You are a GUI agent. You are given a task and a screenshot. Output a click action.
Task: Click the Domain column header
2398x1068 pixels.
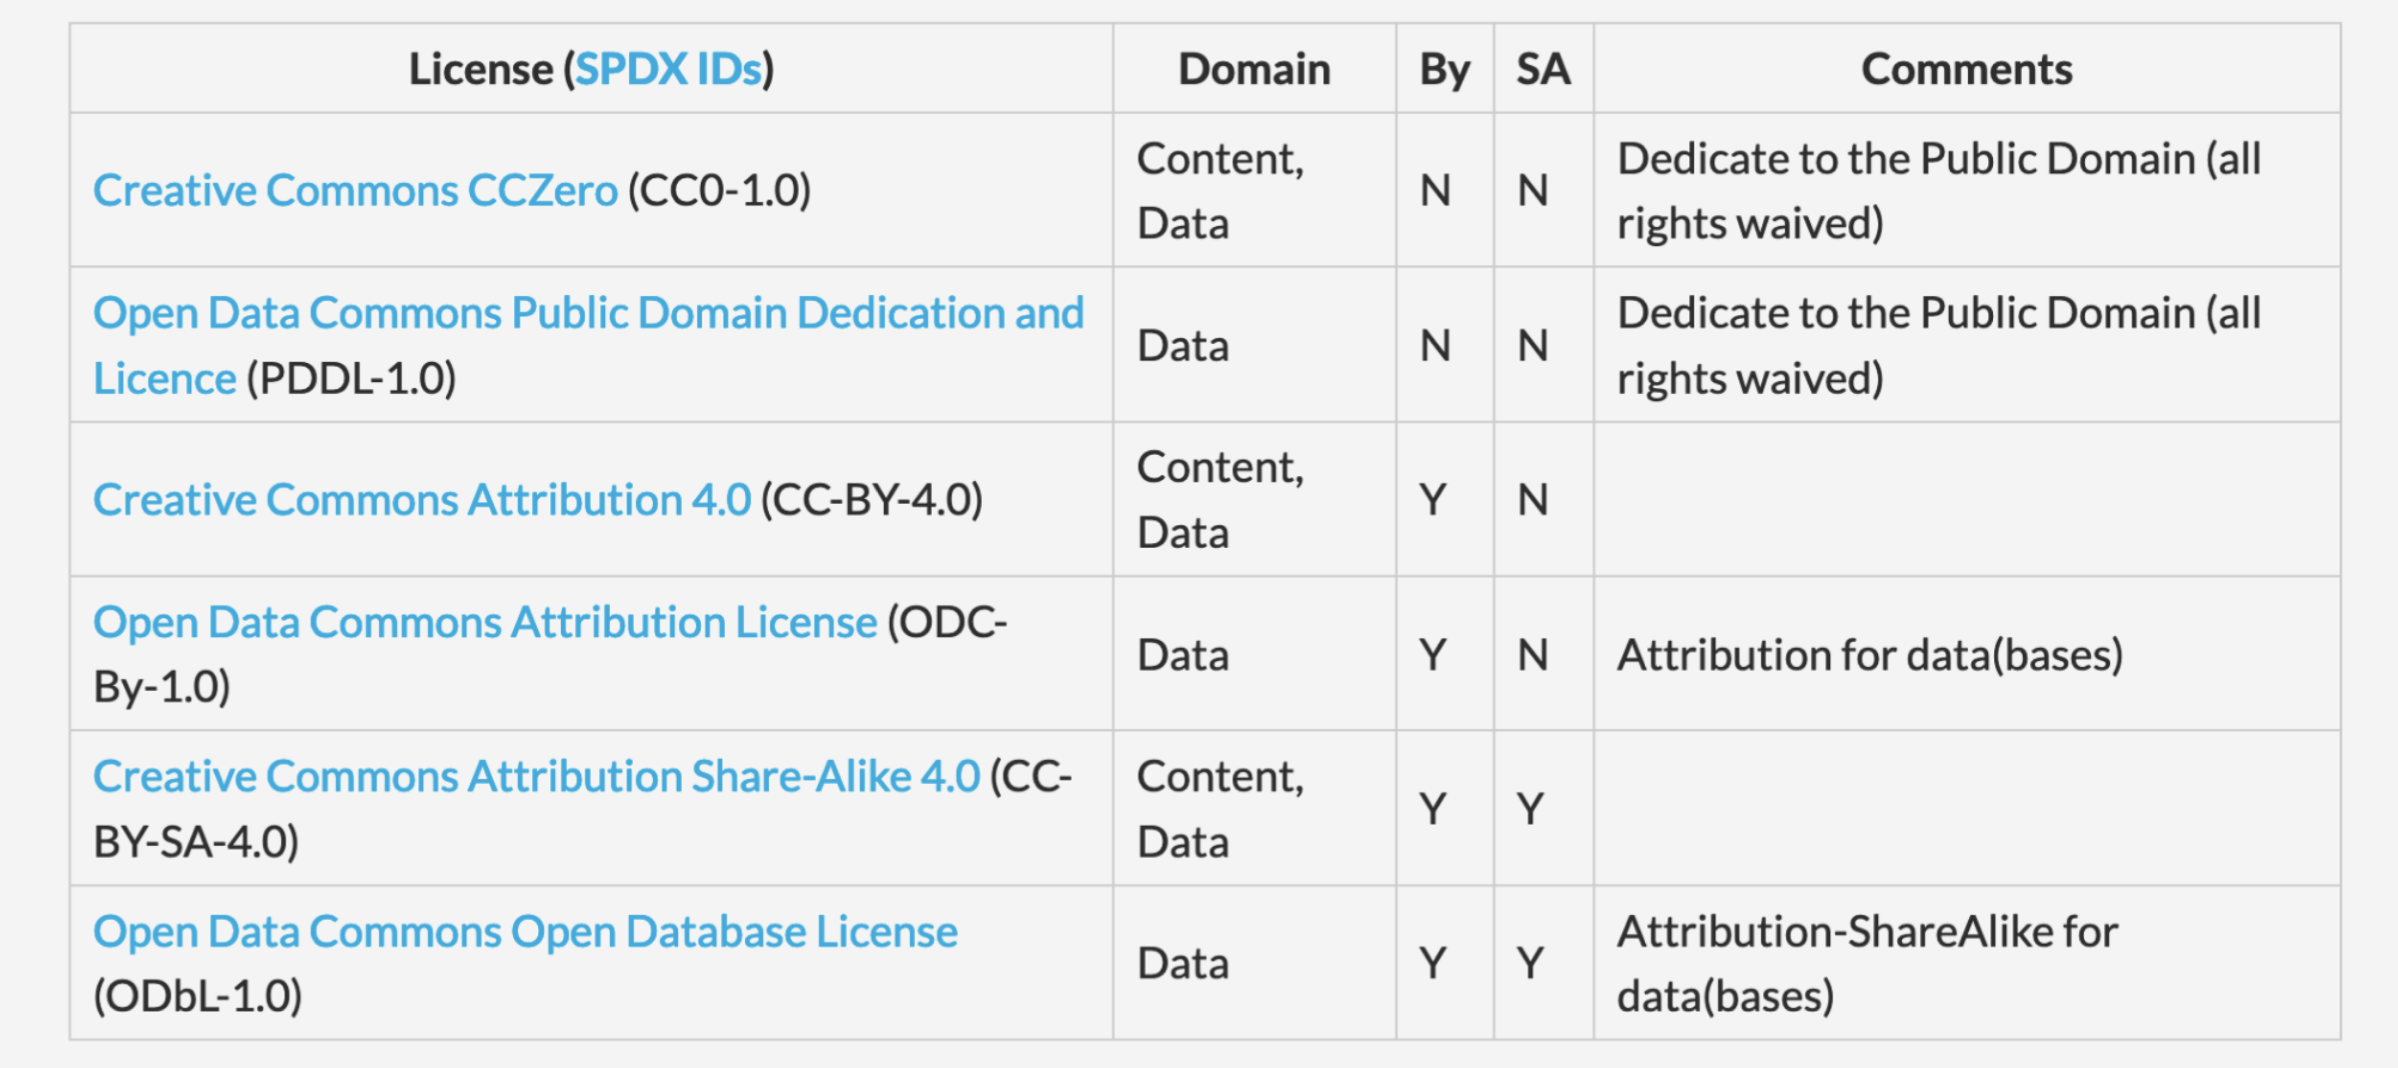tap(1254, 69)
